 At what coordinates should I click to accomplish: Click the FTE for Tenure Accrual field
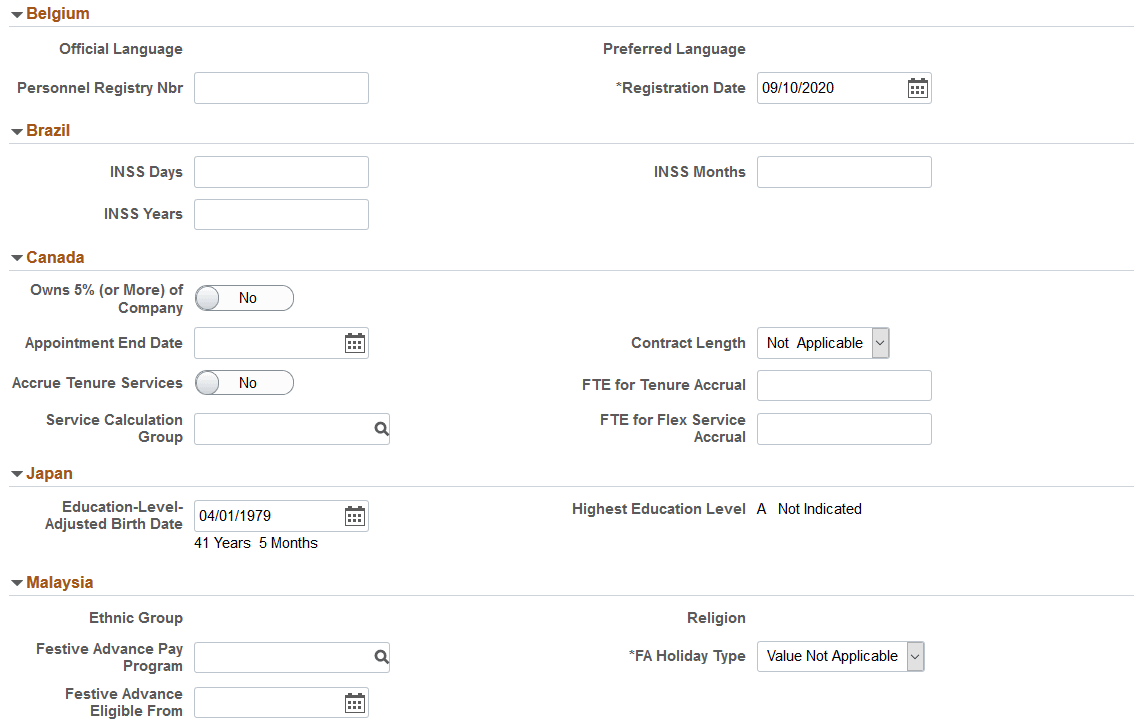click(x=844, y=385)
